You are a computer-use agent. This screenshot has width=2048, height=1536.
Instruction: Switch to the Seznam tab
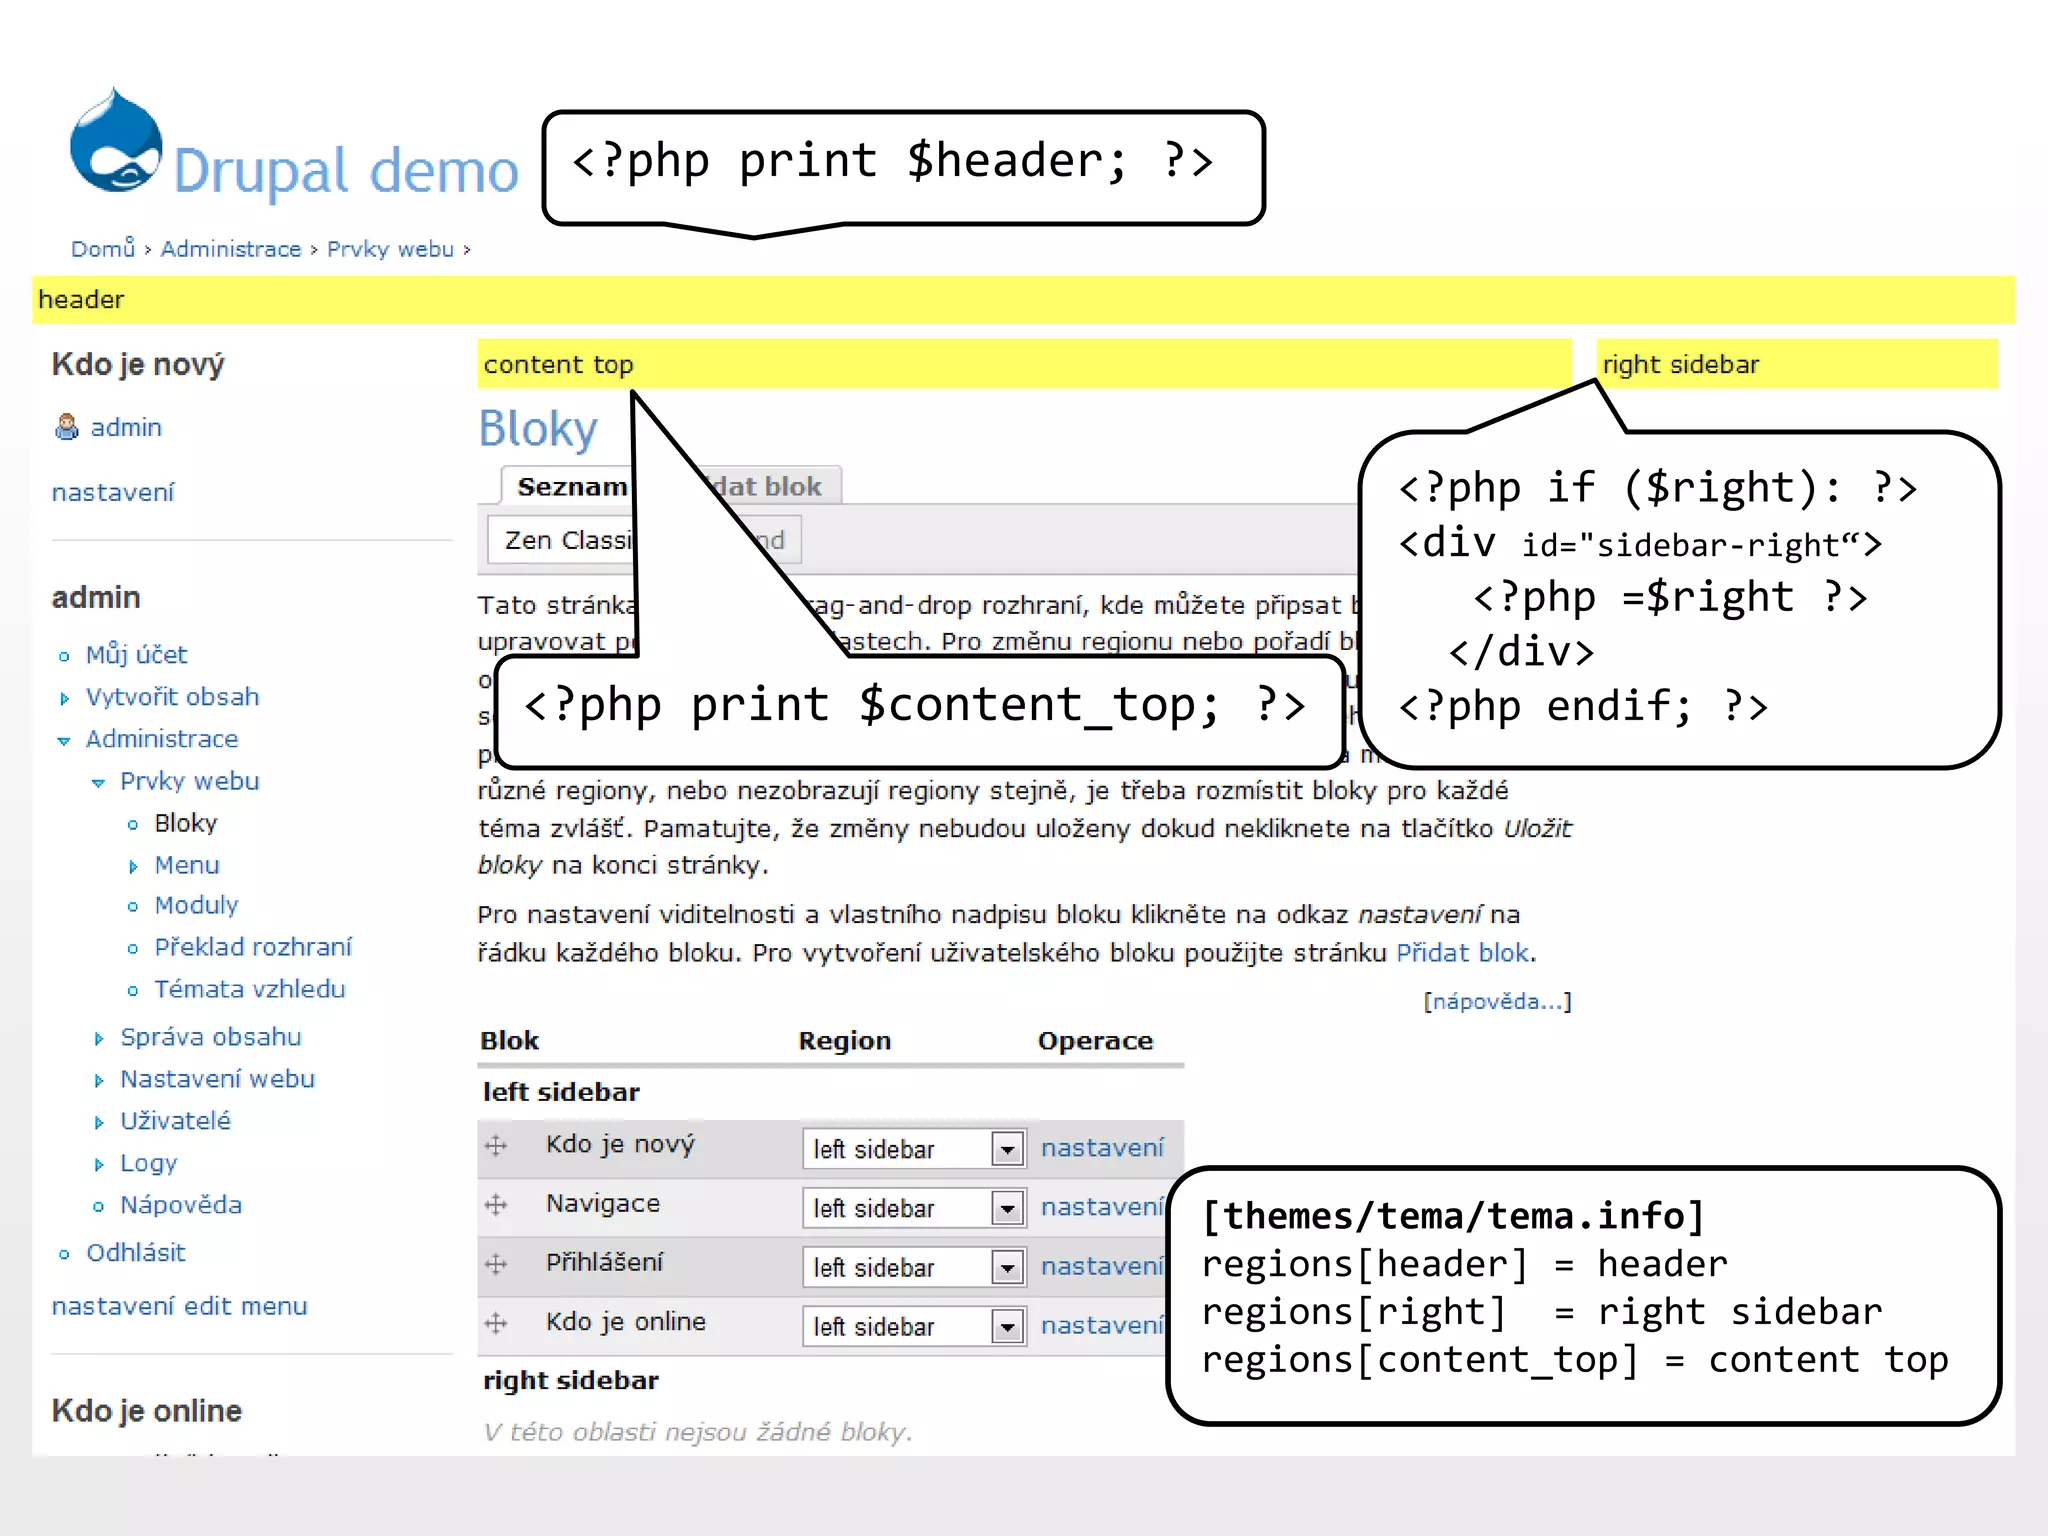coord(571,487)
